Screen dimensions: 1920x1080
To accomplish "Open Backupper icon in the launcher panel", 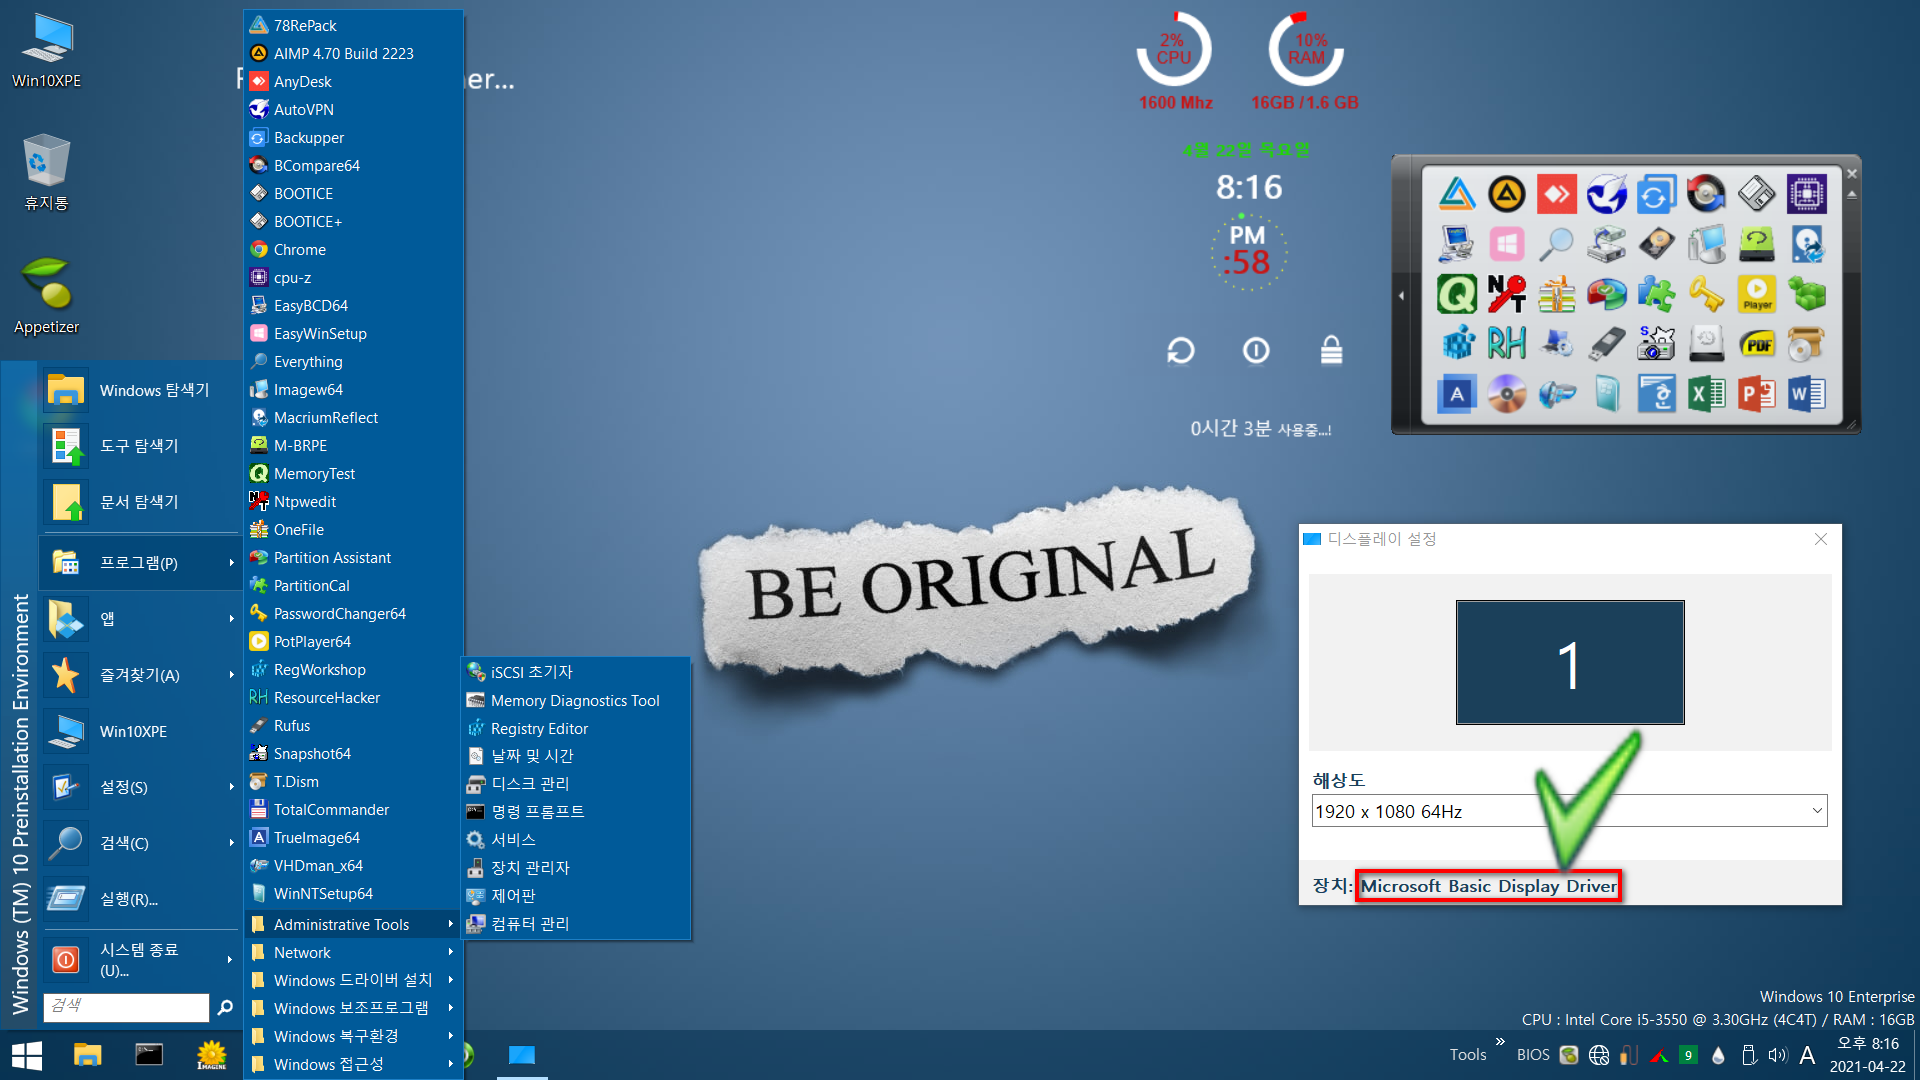I will (x=1656, y=194).
